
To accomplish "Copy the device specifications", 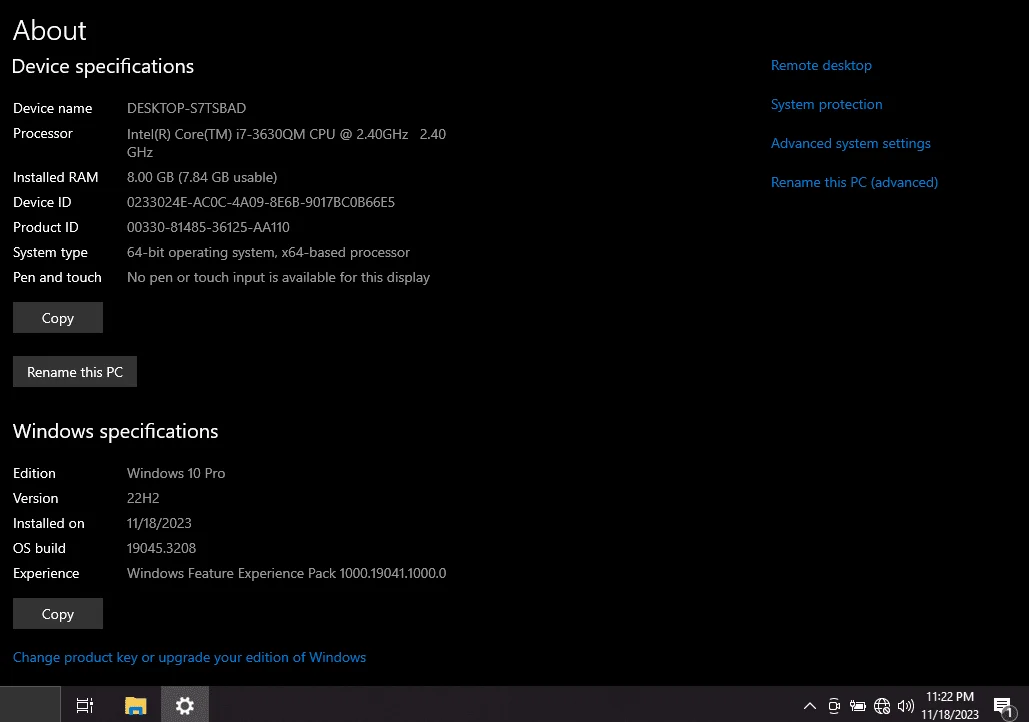I will coord(58,318).
